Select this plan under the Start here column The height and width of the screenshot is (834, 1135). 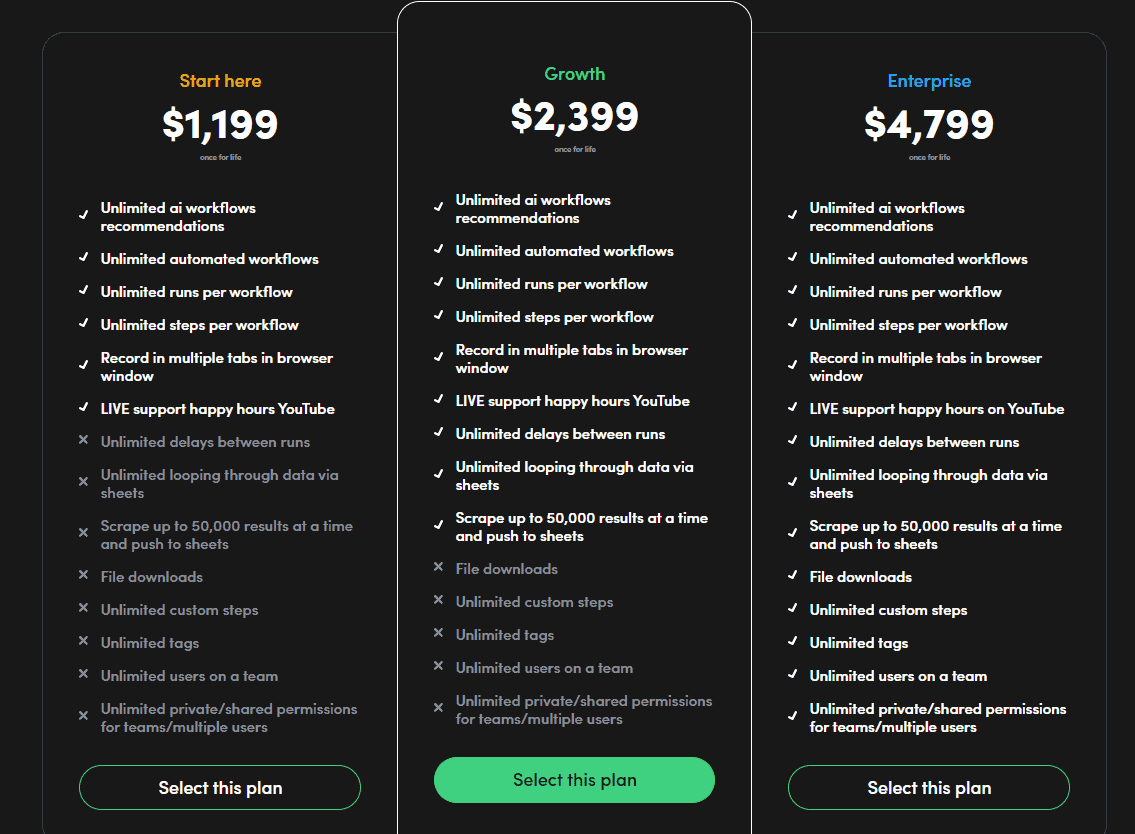(x=219, y=787)
